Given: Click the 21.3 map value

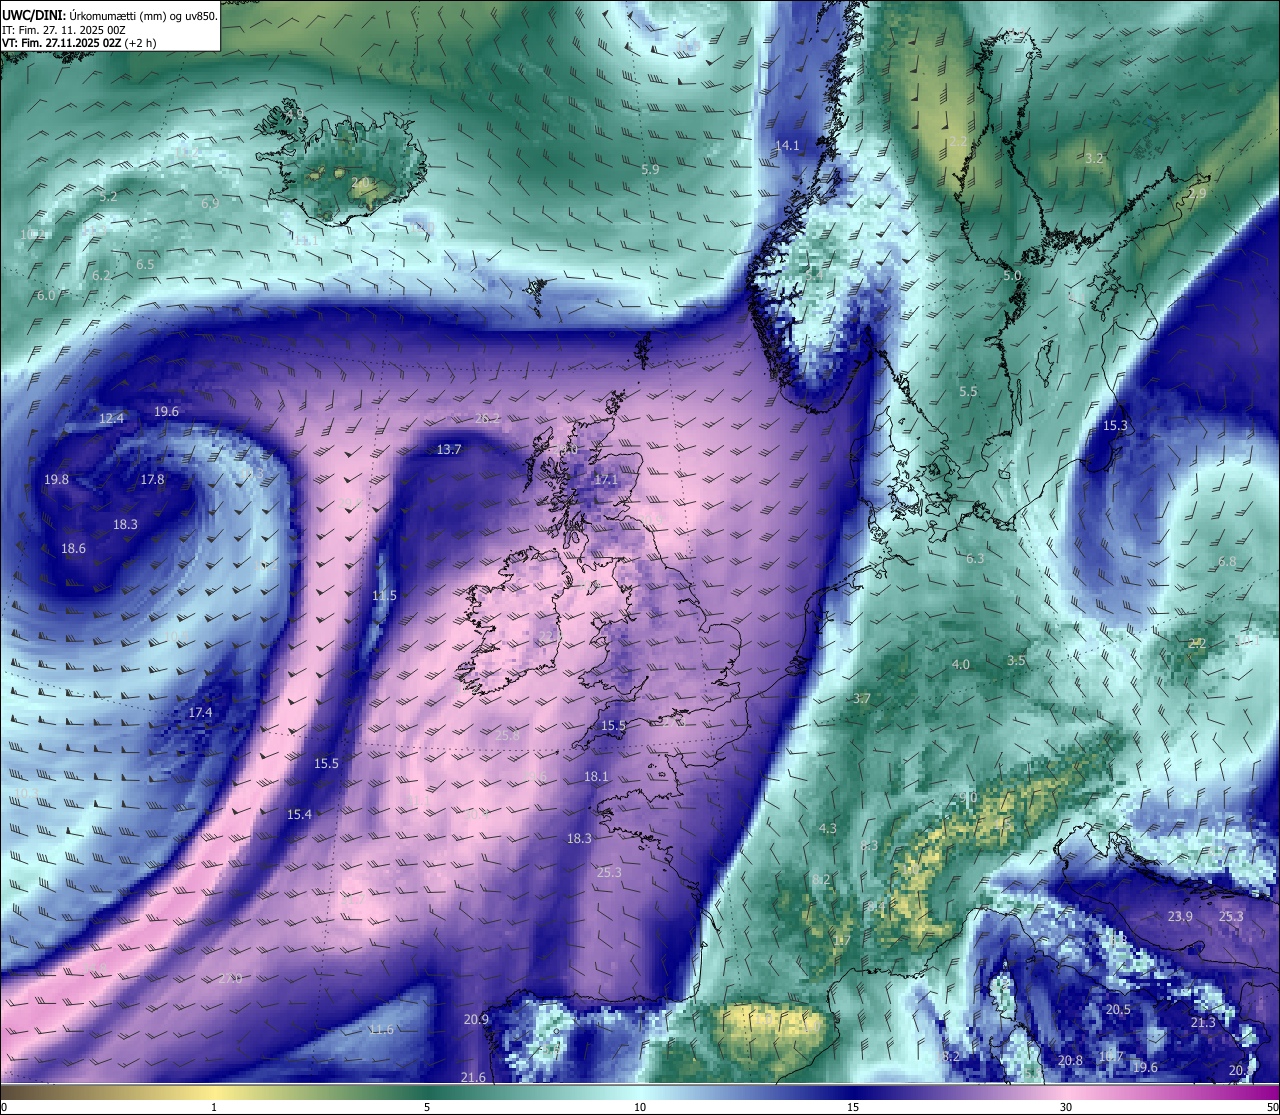Looking at the screenshot, I should click(x=1203, y=1023).
